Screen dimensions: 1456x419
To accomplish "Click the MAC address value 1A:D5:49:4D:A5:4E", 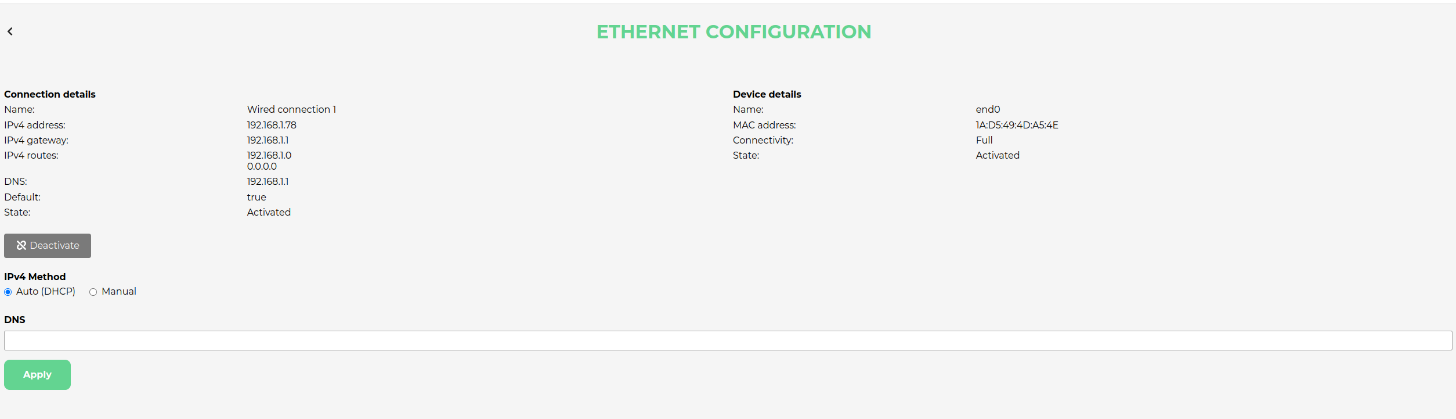I will pos(1017,125).
